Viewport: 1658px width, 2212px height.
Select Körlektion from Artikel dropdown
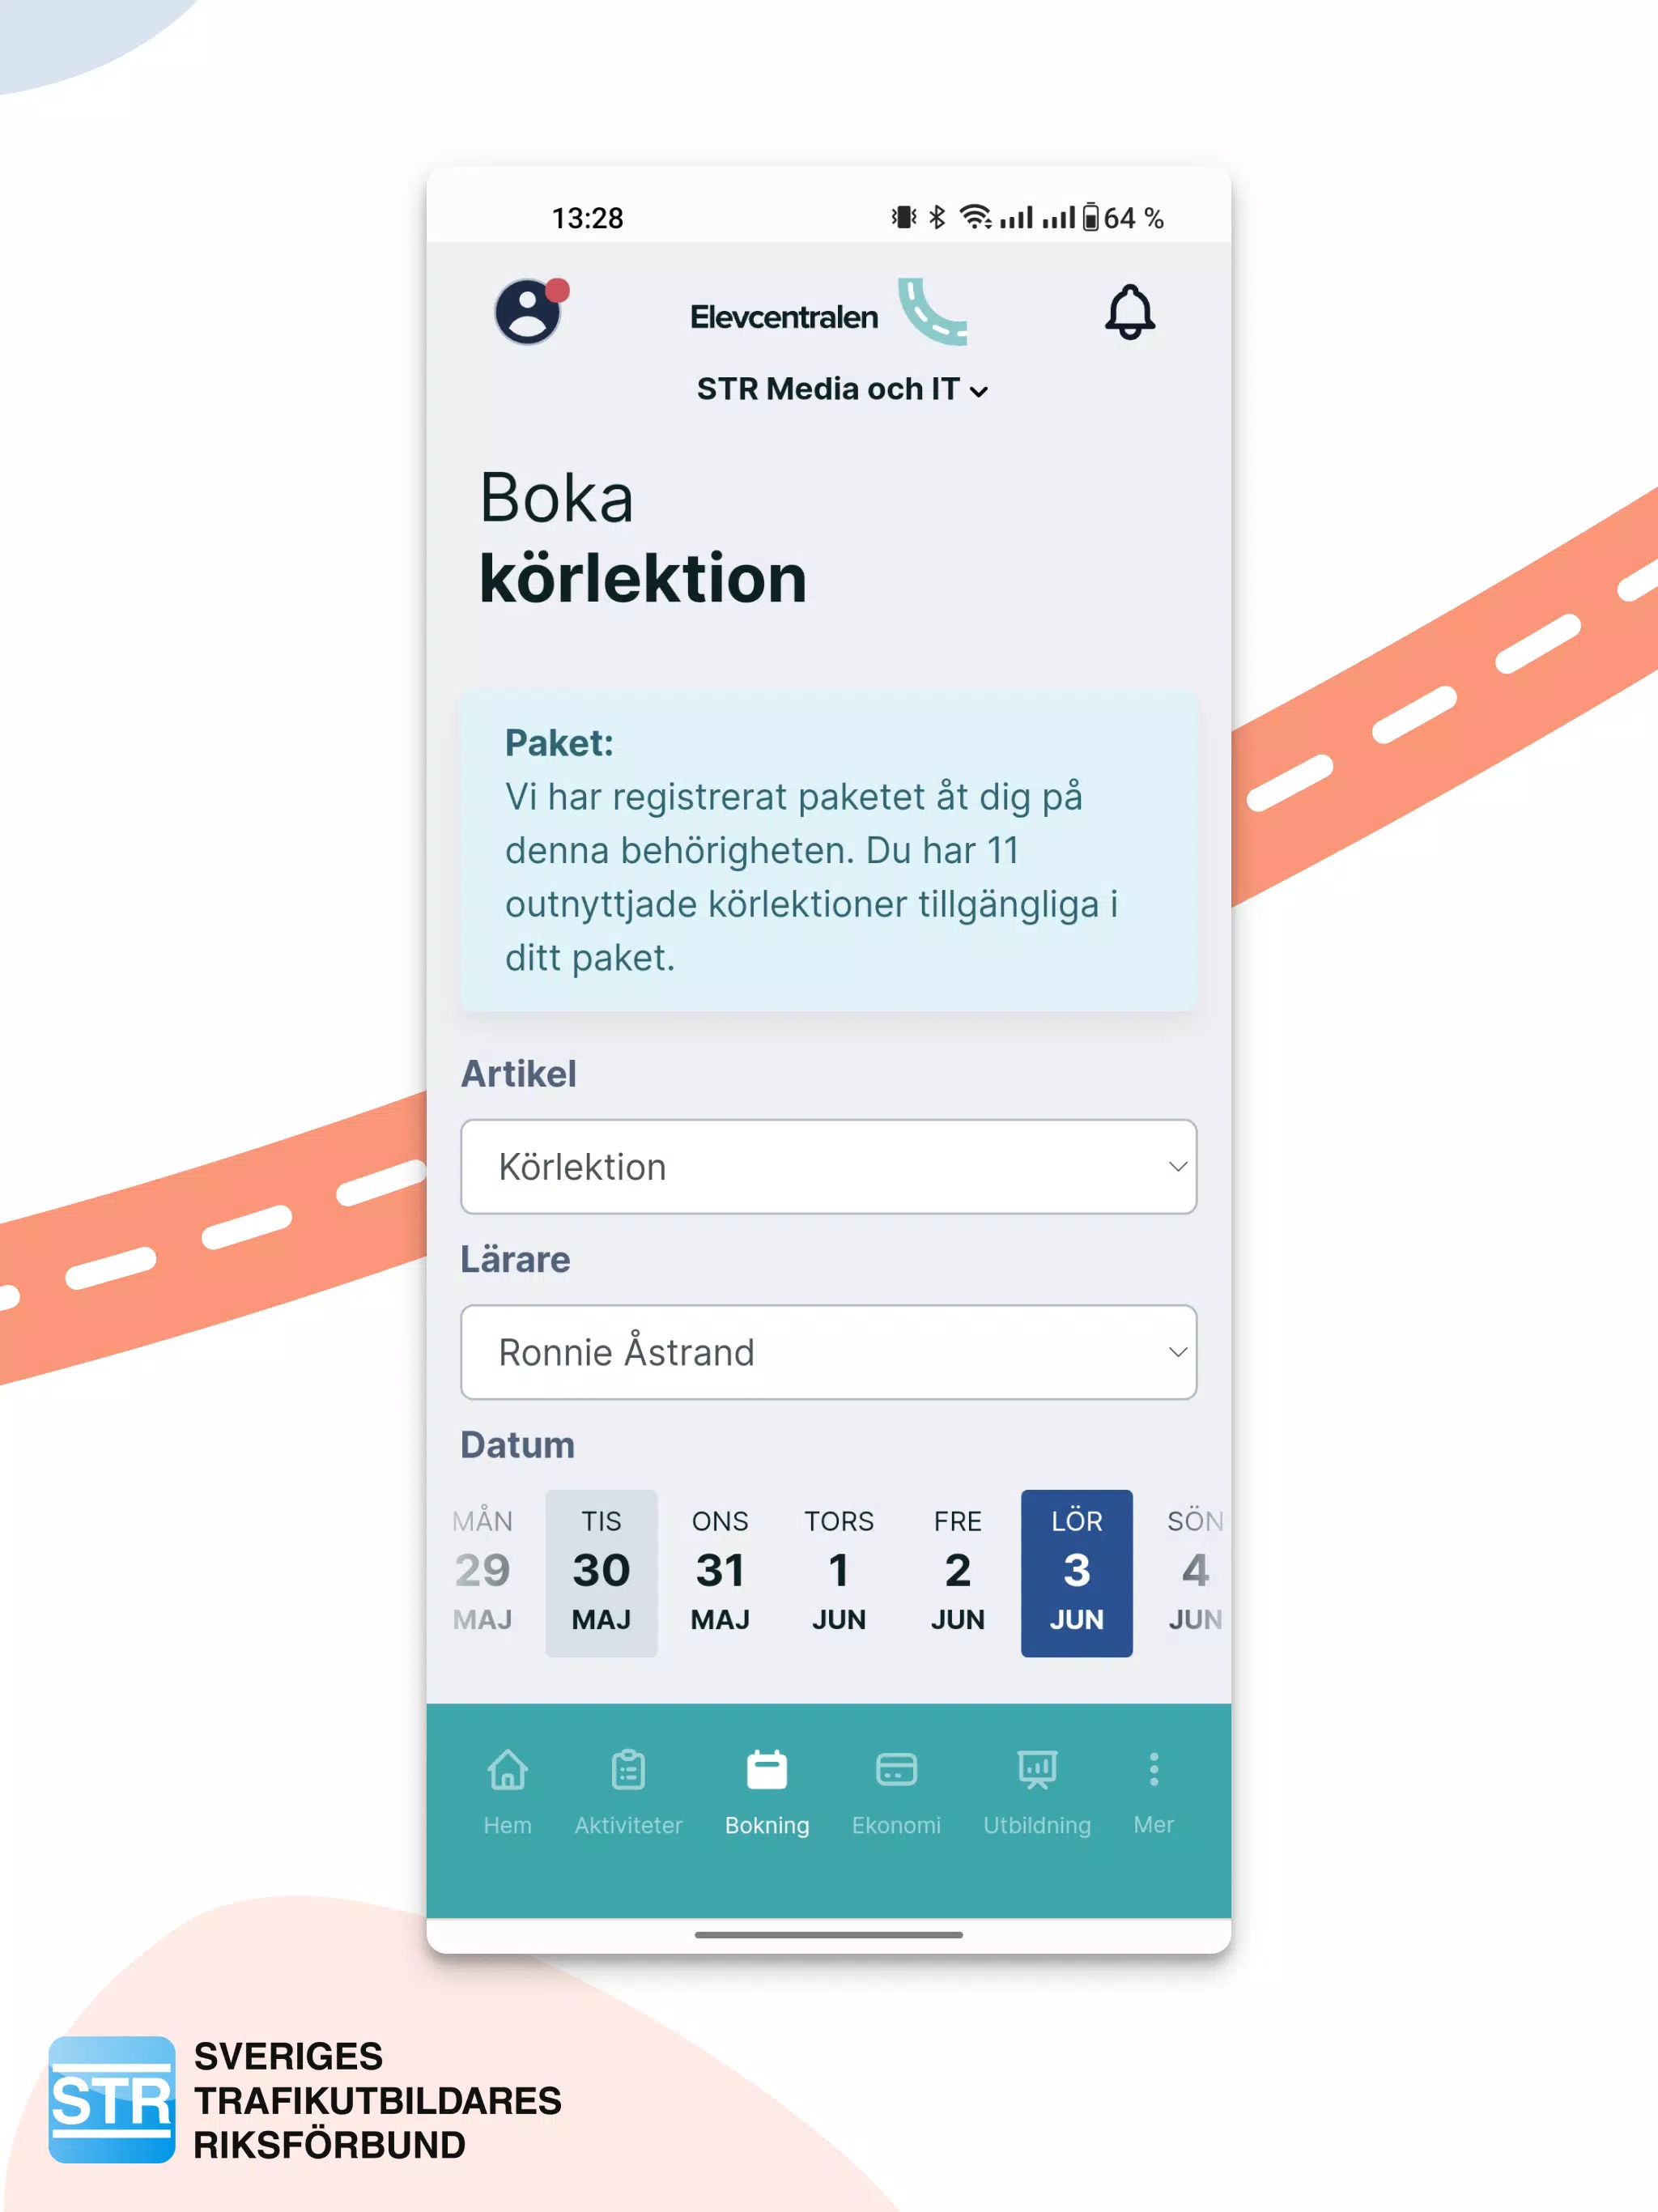point(829,1167)
